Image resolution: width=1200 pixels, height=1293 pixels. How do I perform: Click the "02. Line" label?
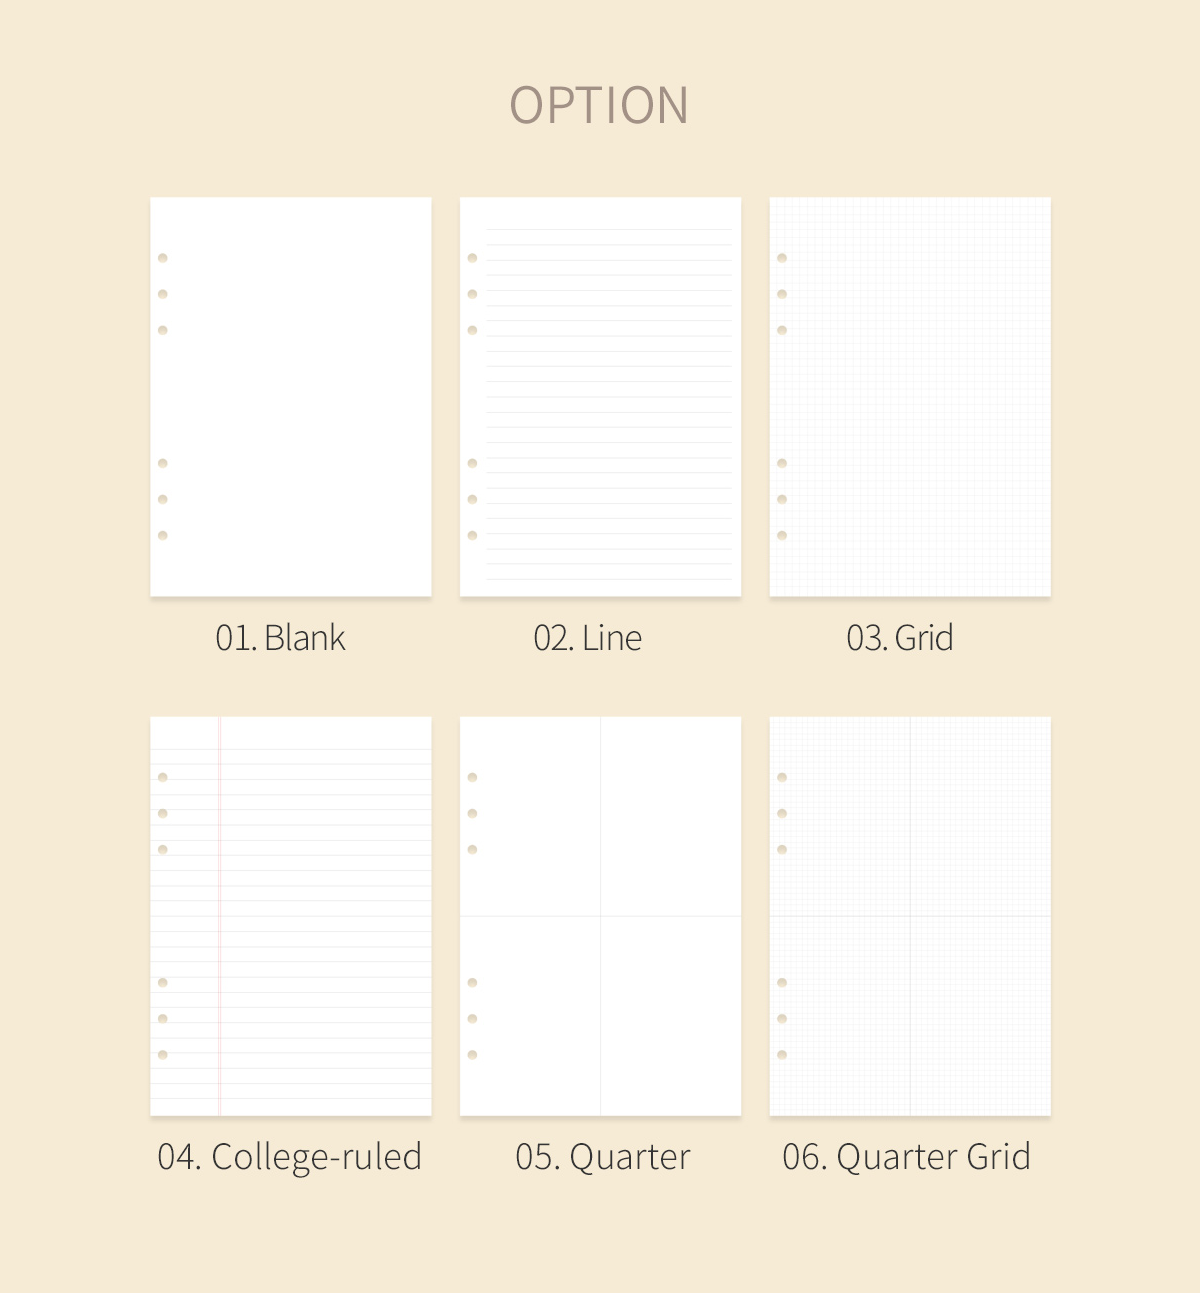[588, 638]
